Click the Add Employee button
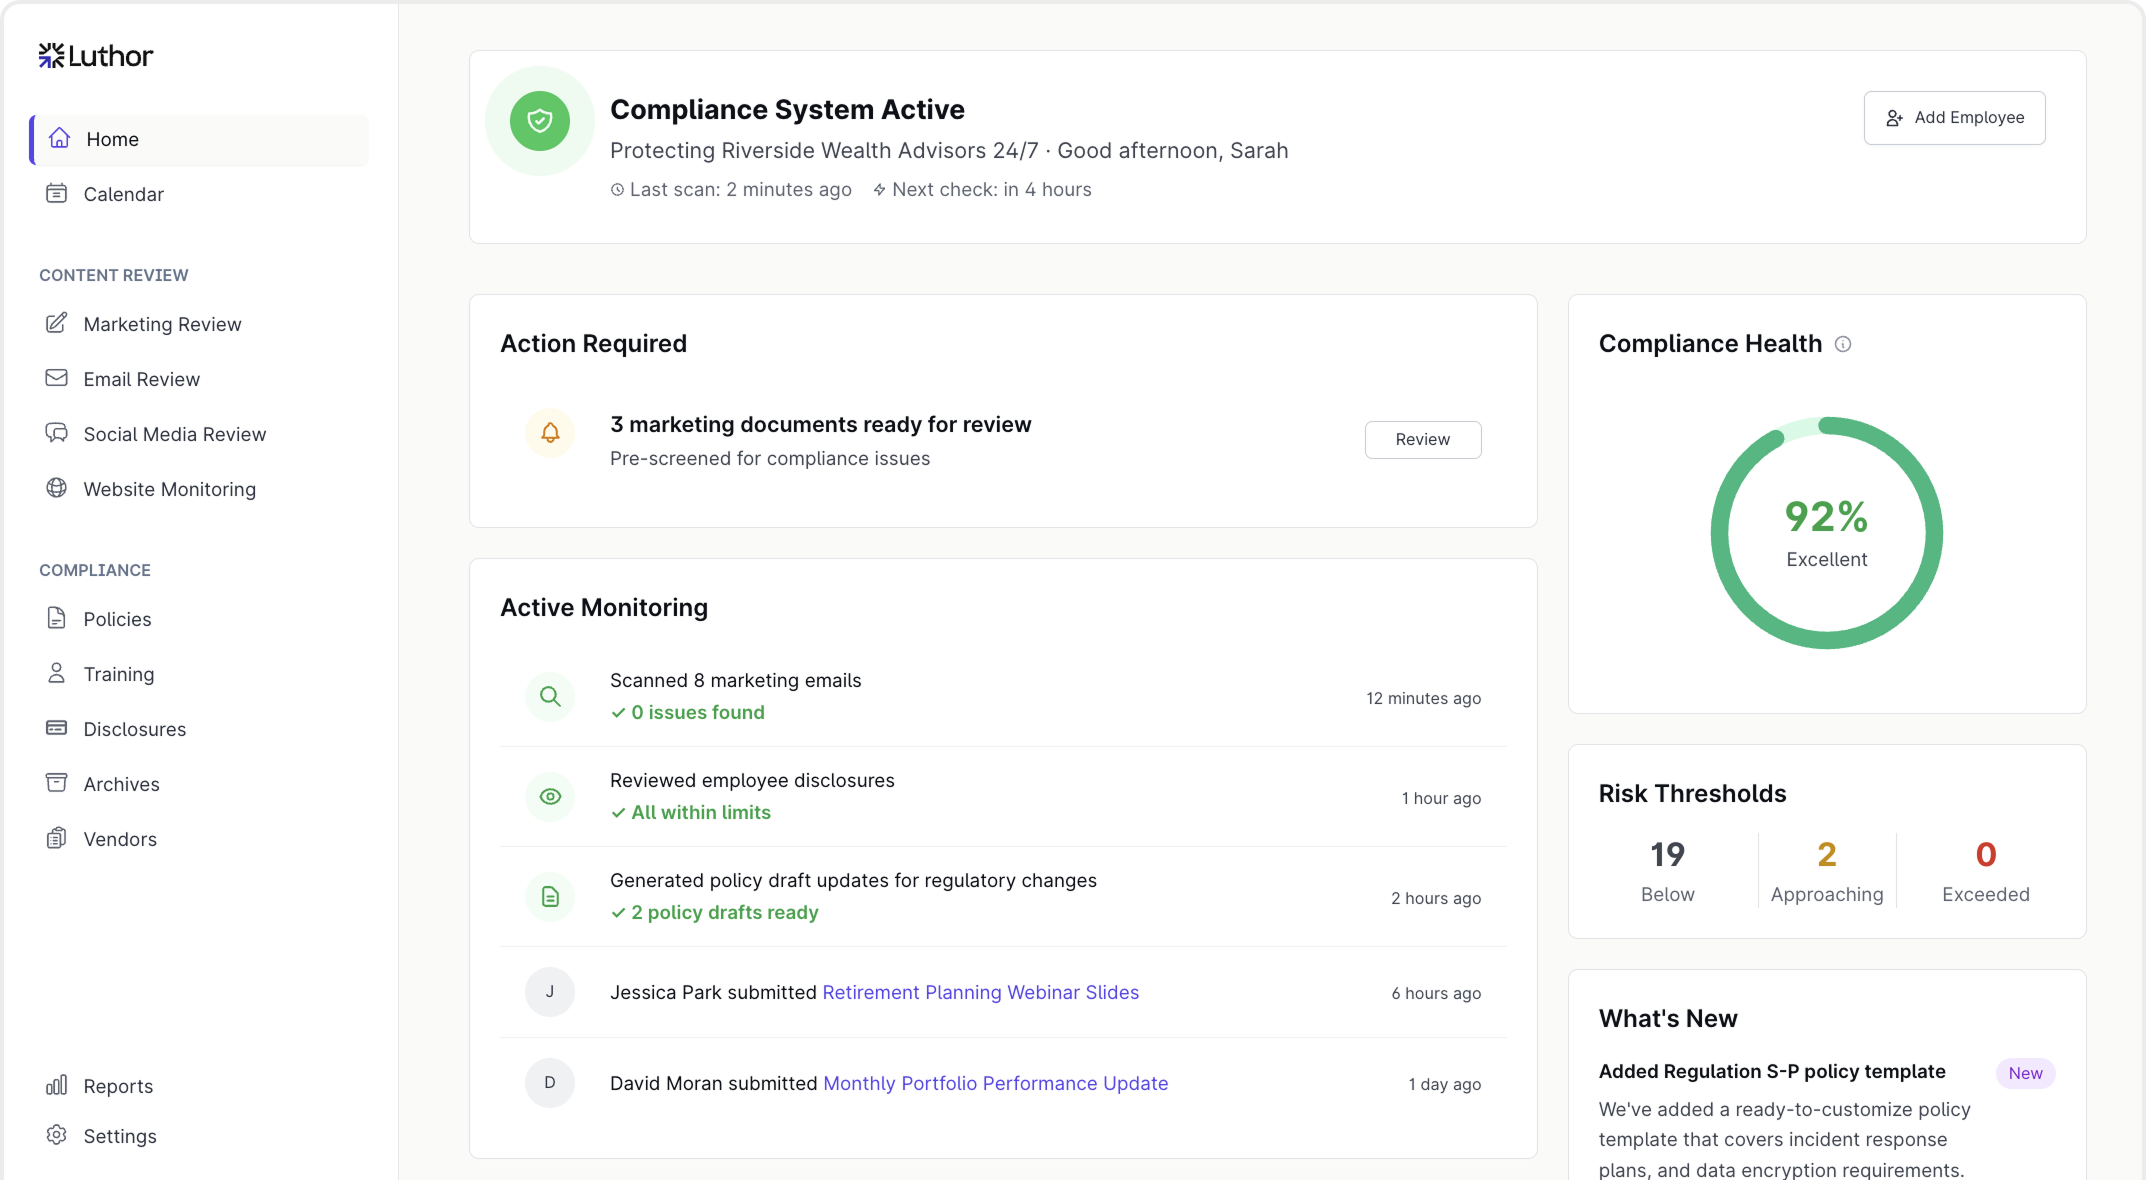2146x1180 pixels. coord(1954,117)
